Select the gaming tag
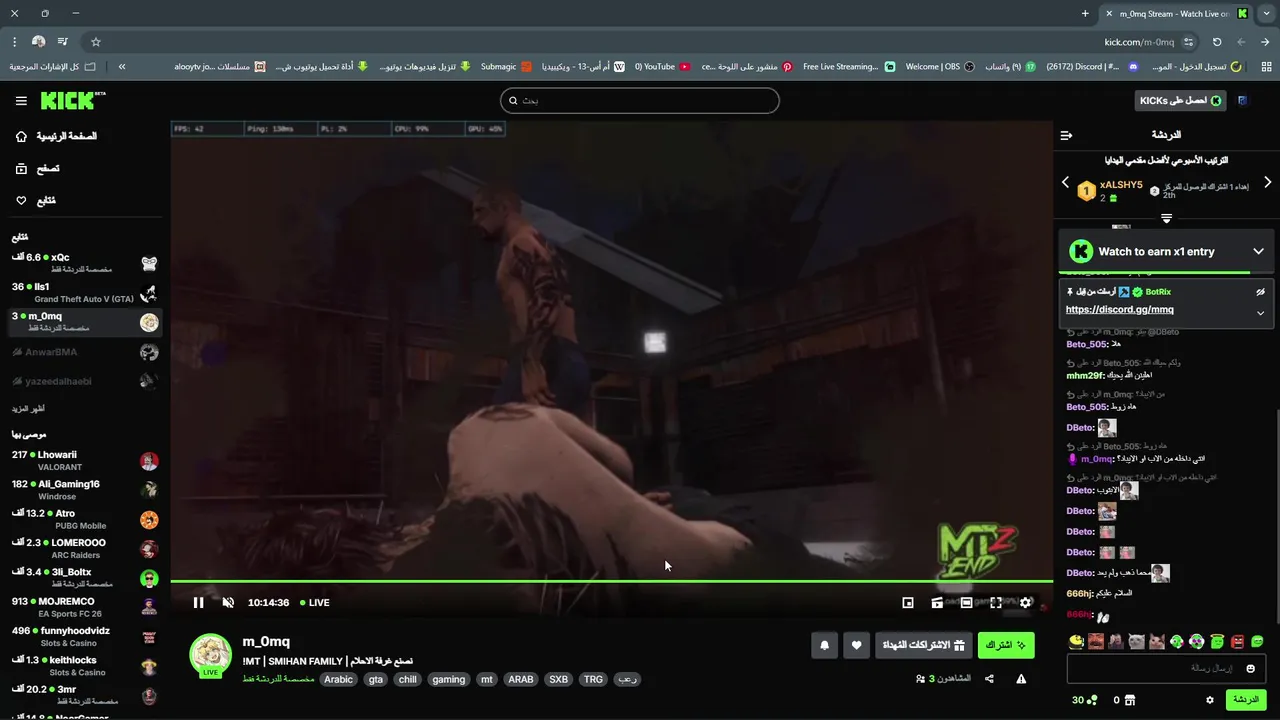The width and height of the screenshot is (1280, 720). click(448, 679)
